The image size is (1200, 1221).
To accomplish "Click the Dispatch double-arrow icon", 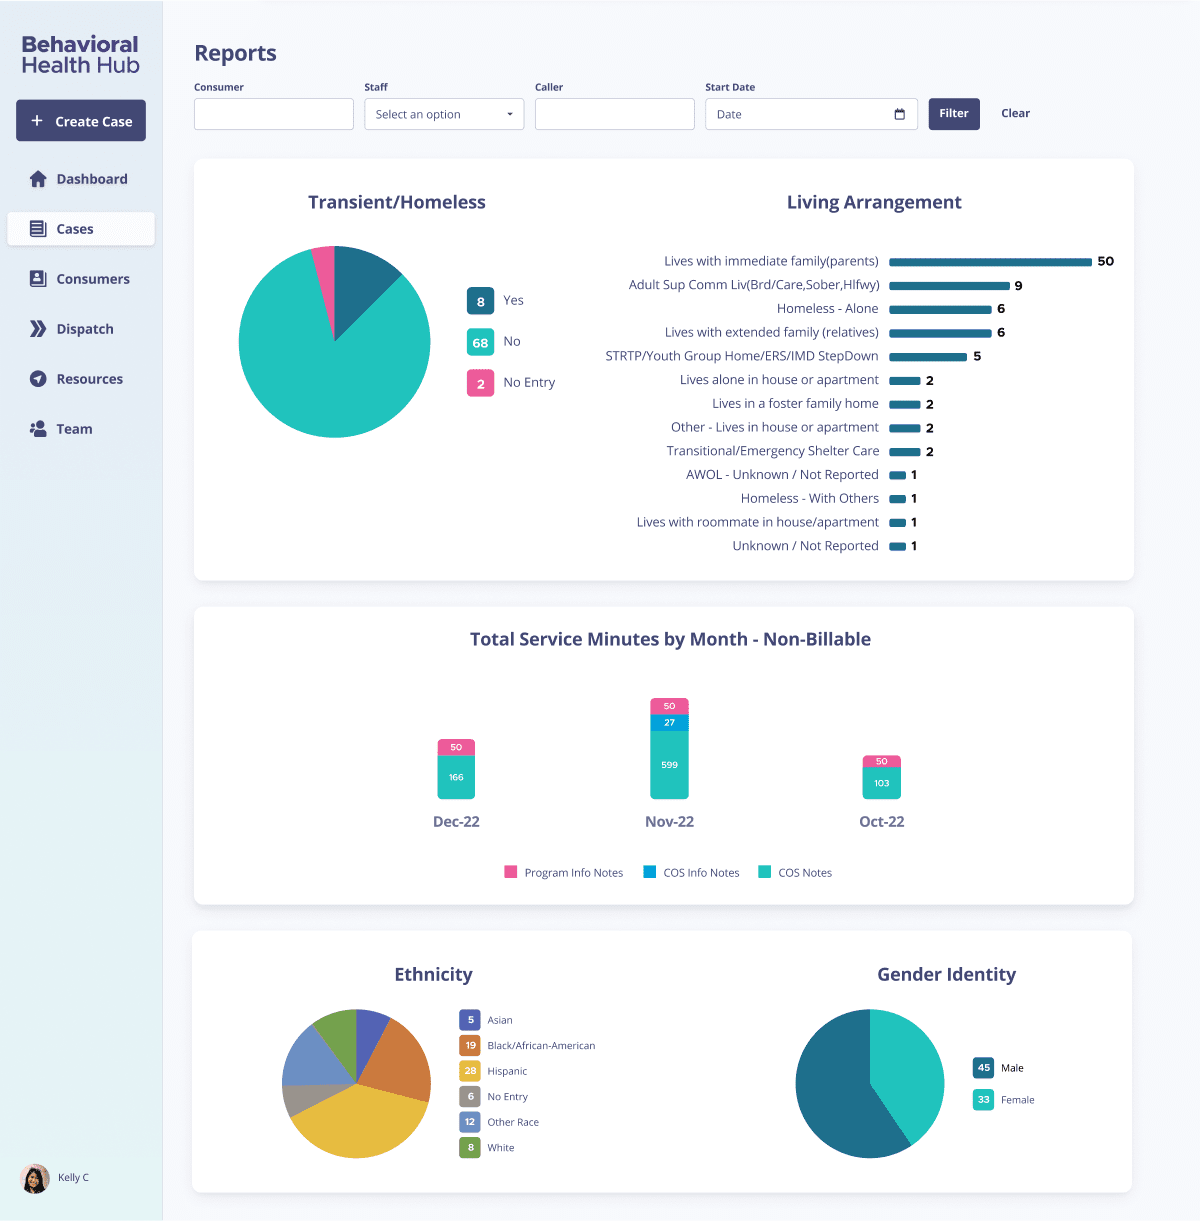I will 38,328.
